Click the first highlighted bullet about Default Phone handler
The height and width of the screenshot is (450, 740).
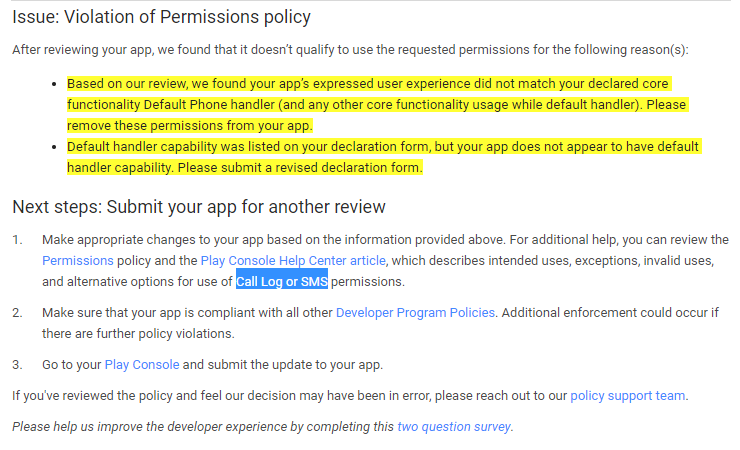(378, 104)
